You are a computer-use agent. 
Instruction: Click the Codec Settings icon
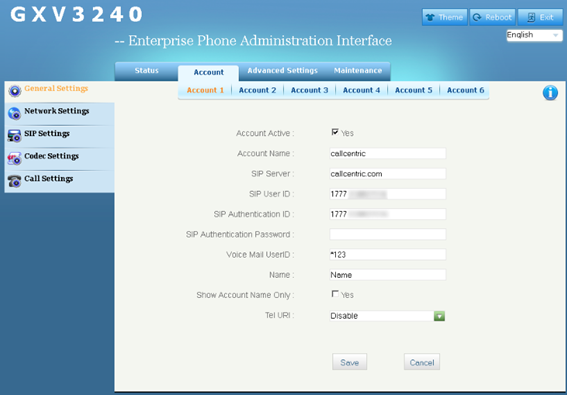point(14,158)
